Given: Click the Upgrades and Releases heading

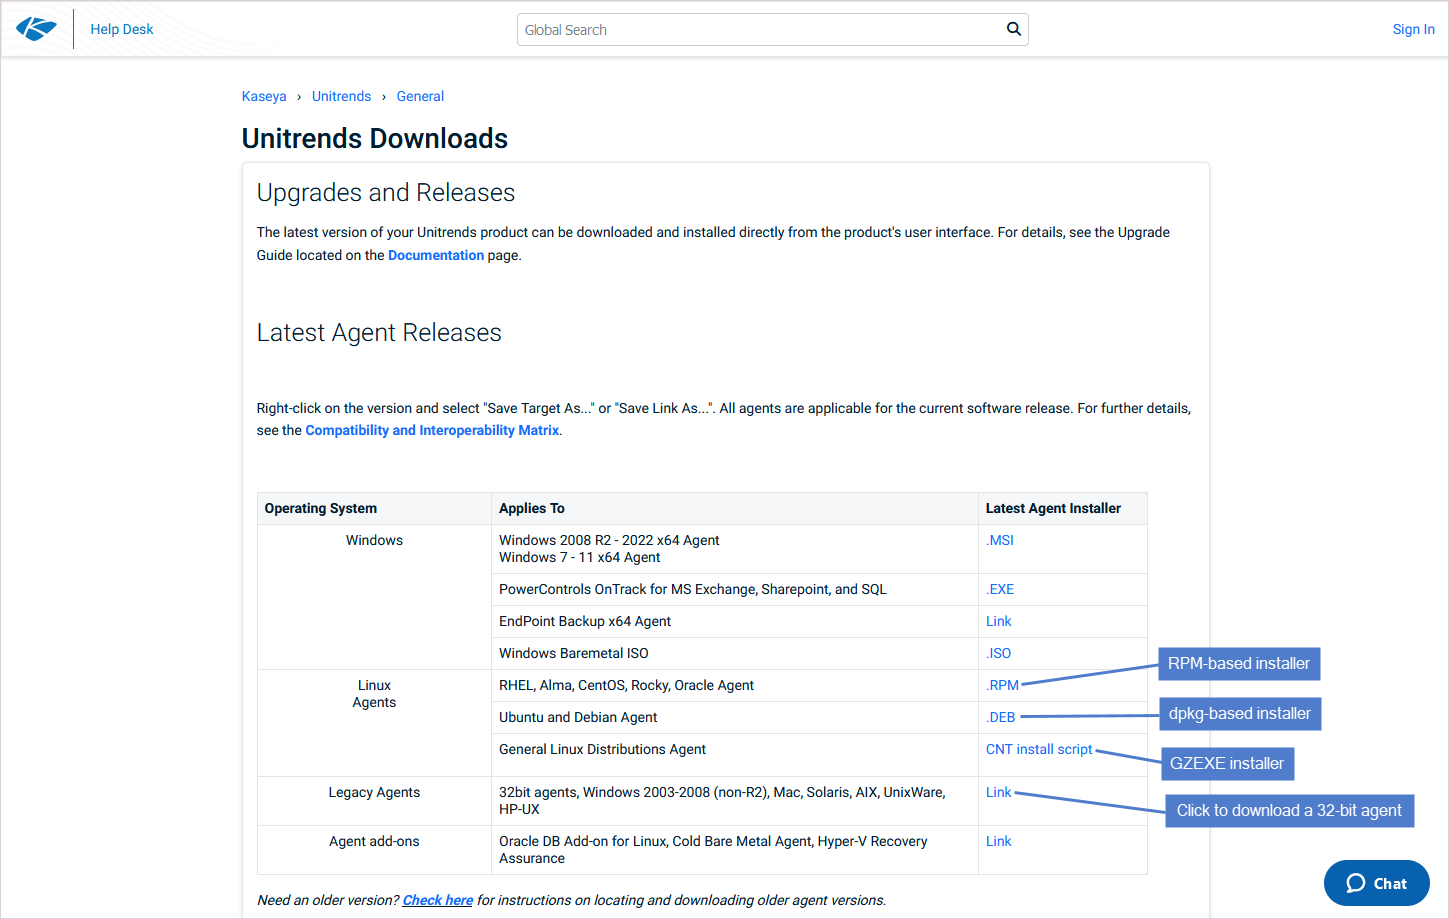Looking at the screenshot, I should pyautogui.click(x=386, y=192).
